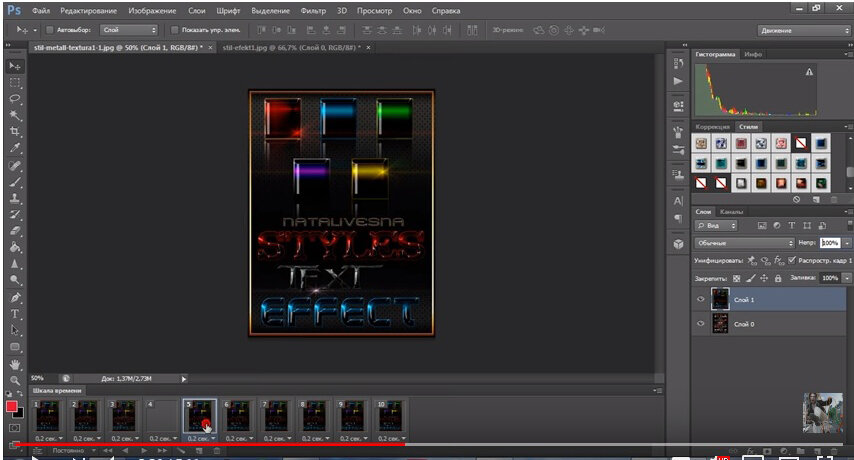The image size is (854, 460).
Task: Toggle the Показать упр. элем. checkbox
Action: 175,30
